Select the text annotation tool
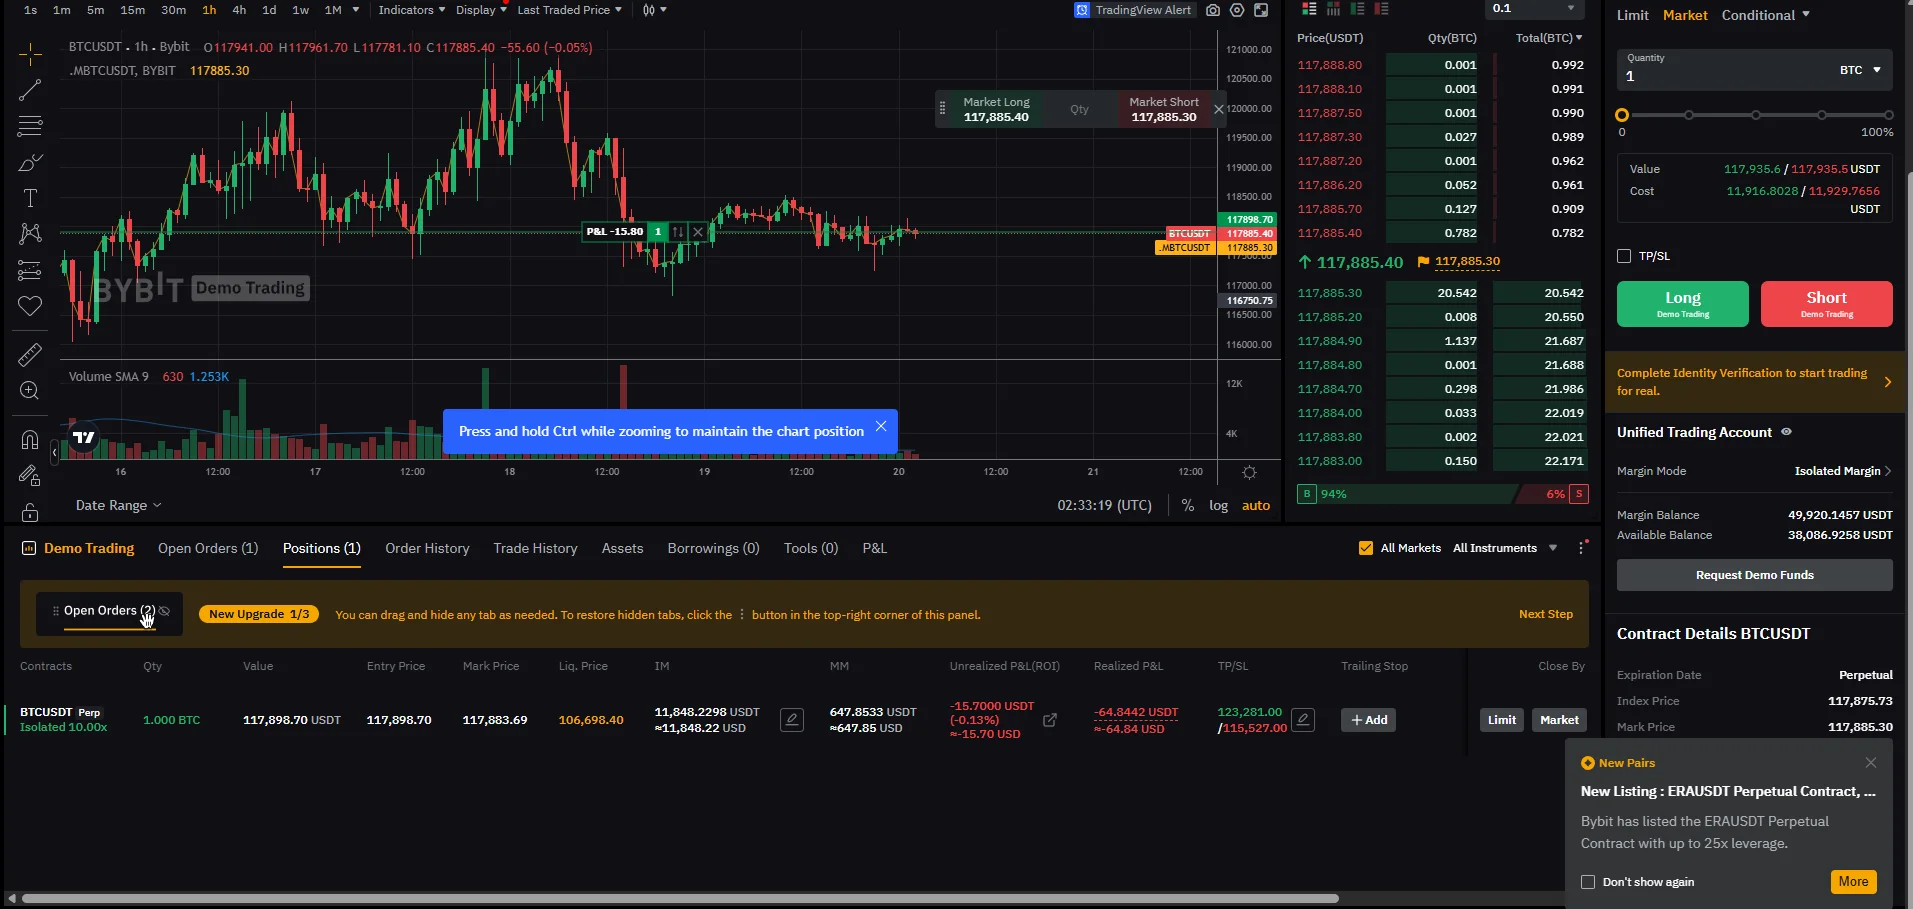The width and height of the screenshot is (1913, 909). 30,198
